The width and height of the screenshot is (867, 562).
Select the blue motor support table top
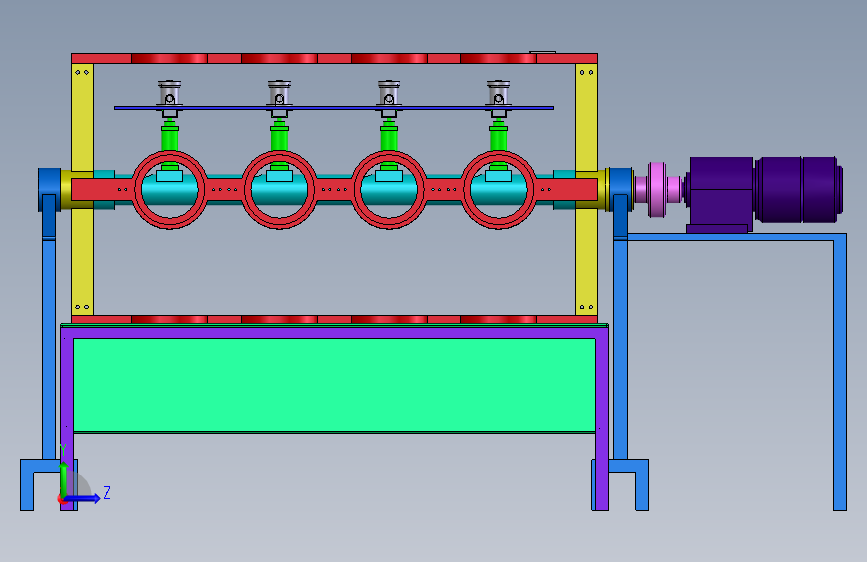pyautogui.click(x=737, y=237)
